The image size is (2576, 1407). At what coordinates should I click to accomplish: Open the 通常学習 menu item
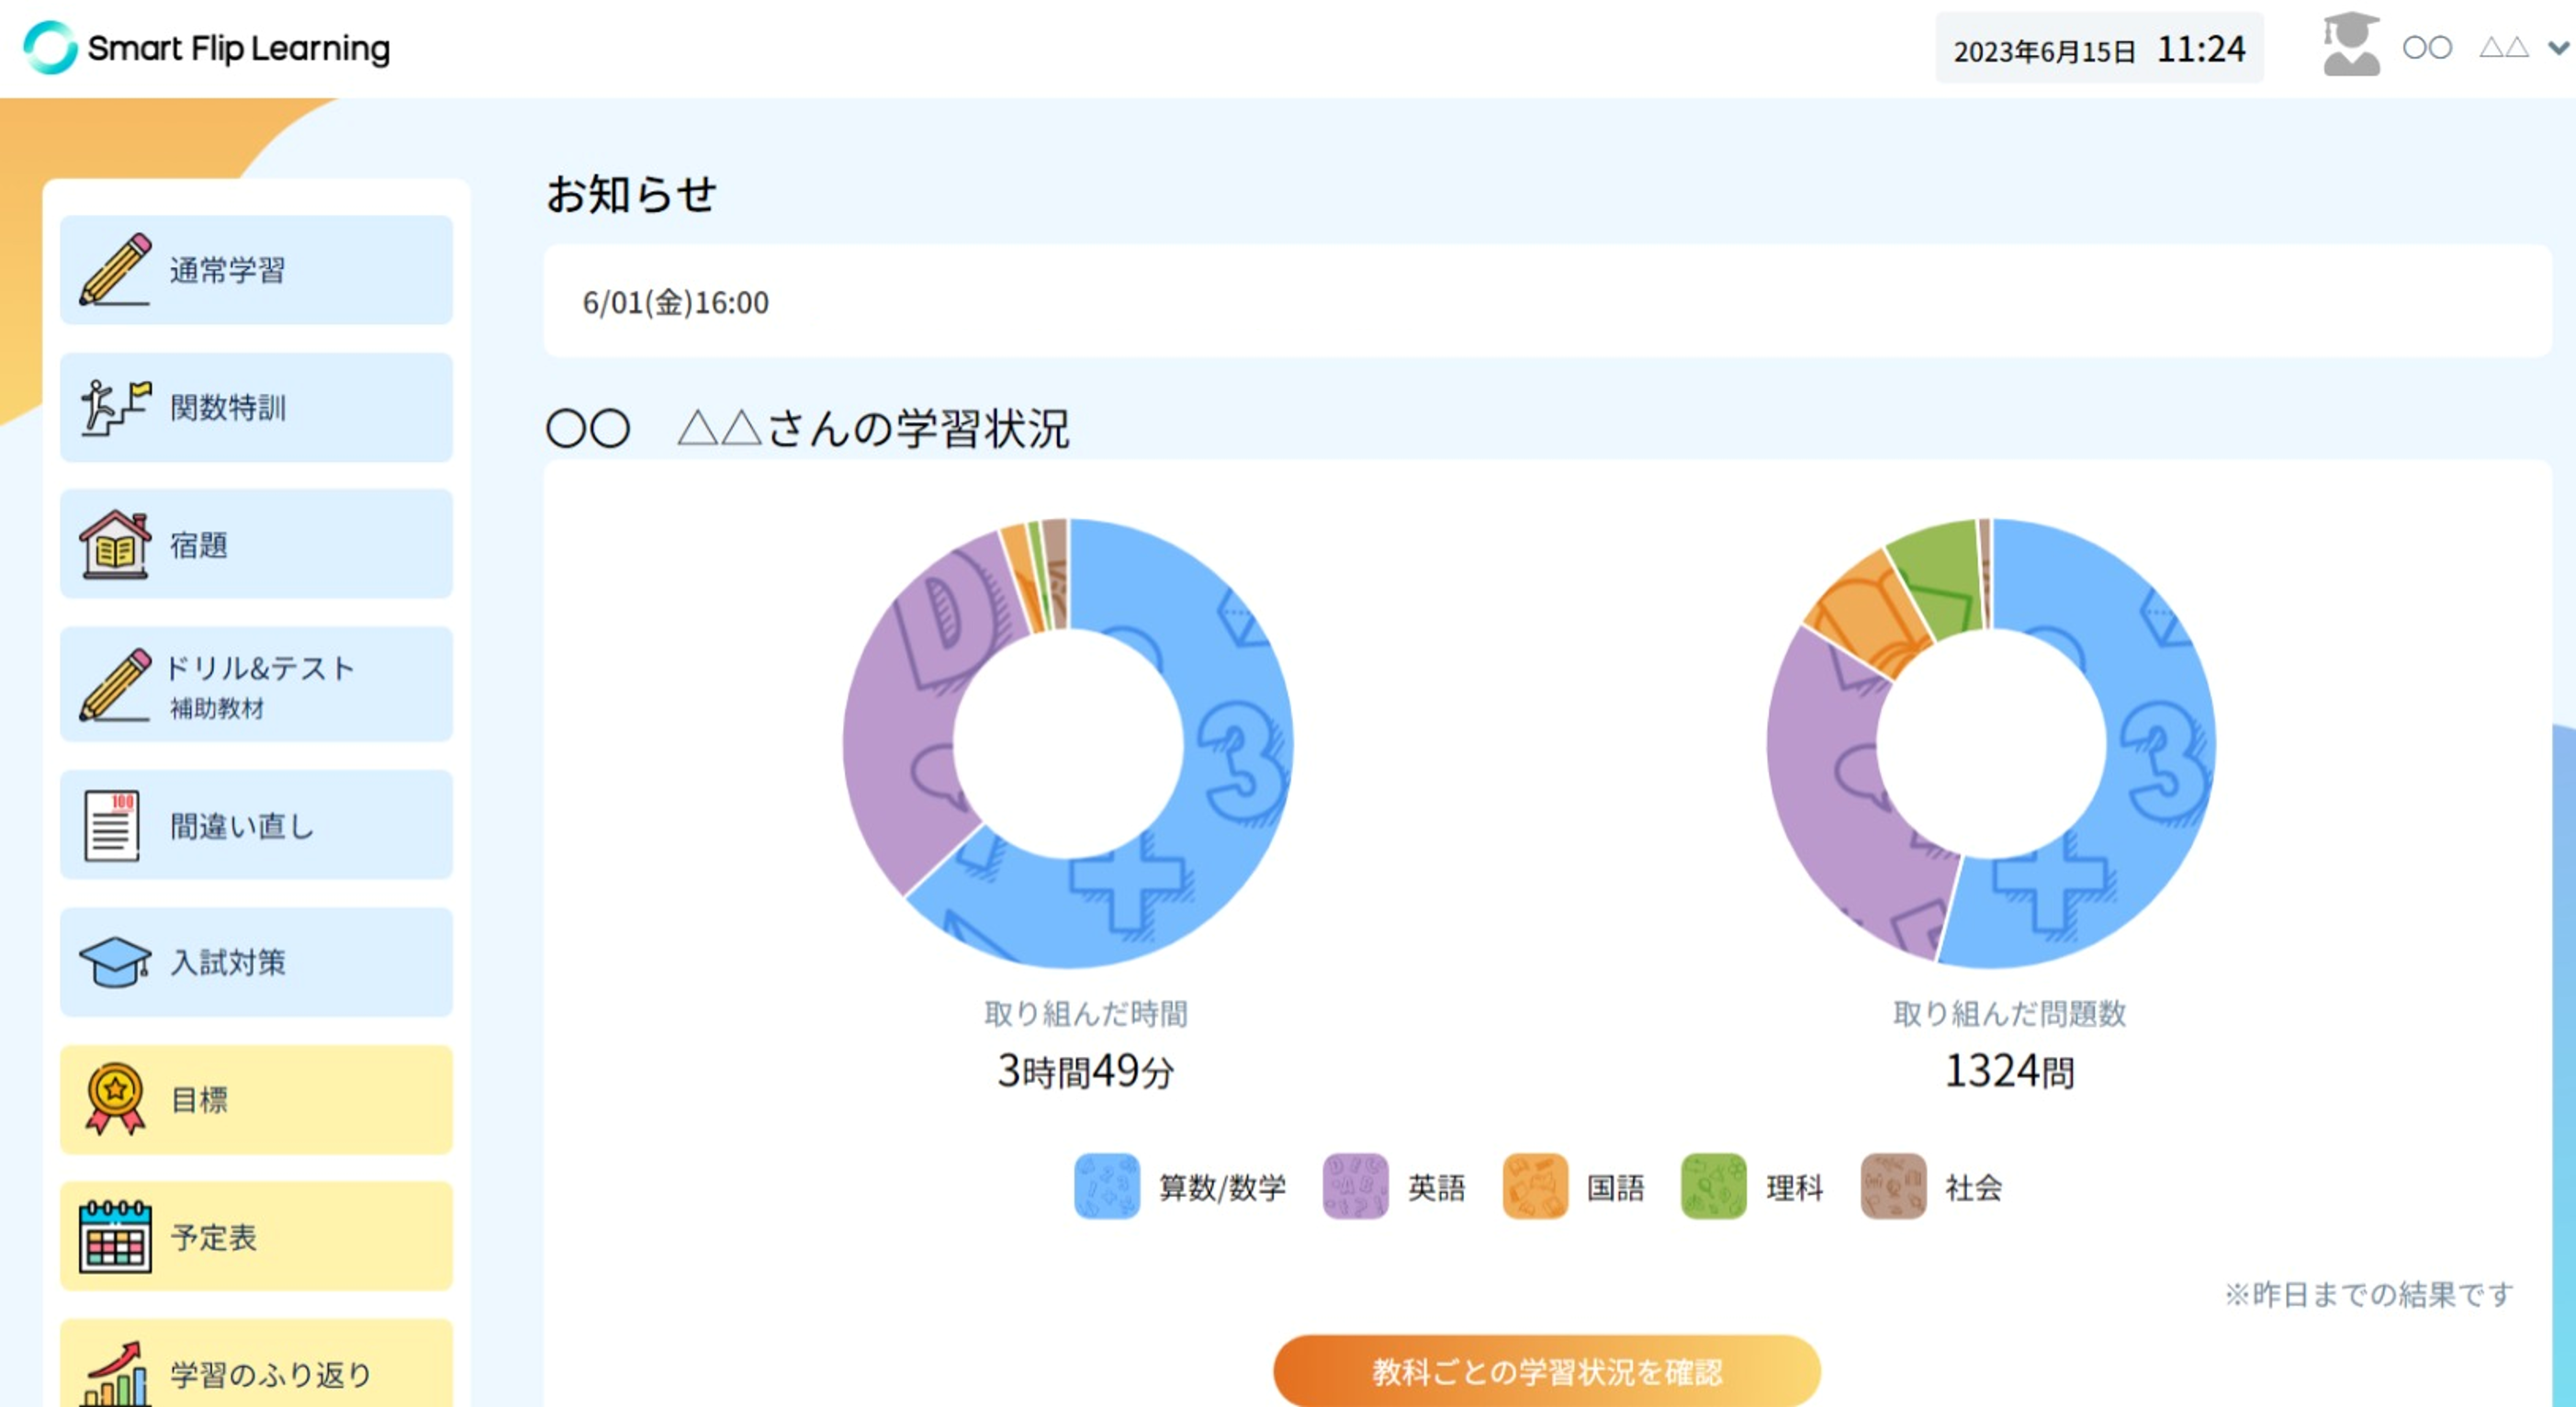256,270
